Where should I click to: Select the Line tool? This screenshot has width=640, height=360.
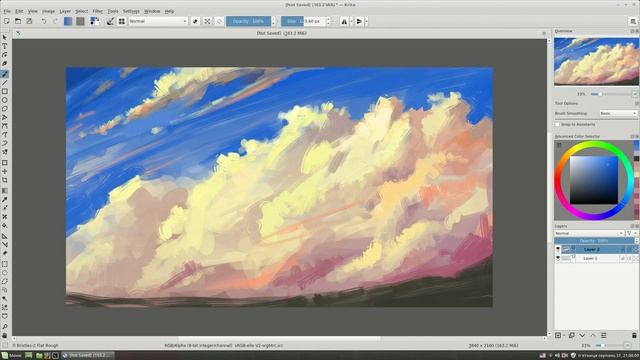coord(5,83)
